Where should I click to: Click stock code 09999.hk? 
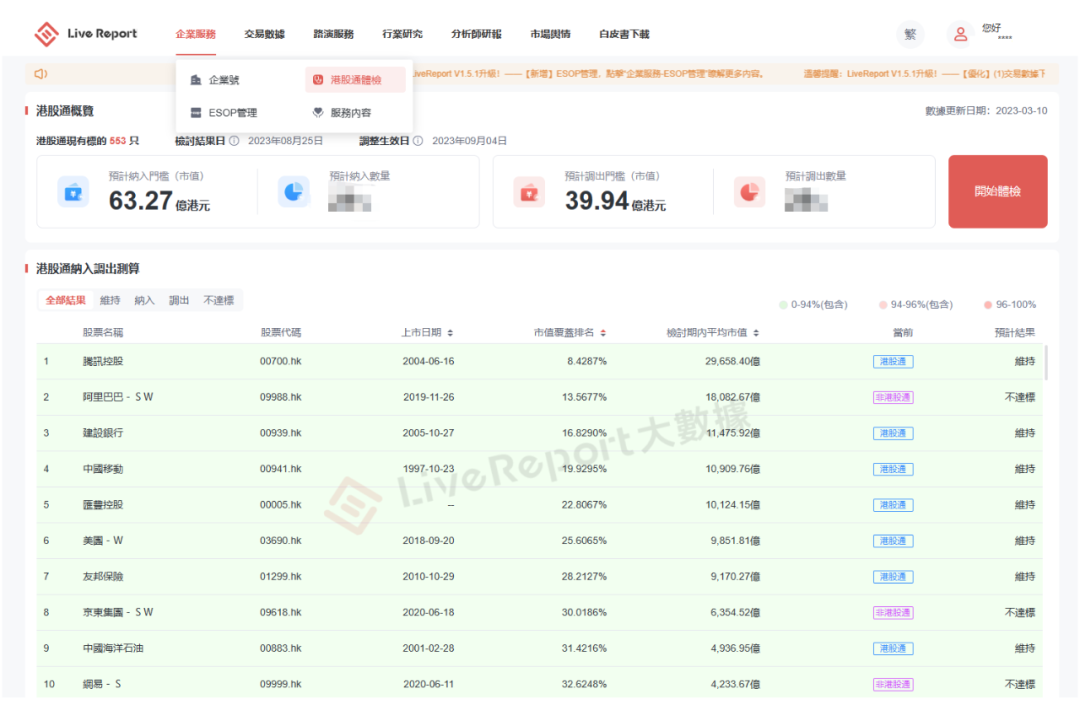coord(280,684)
